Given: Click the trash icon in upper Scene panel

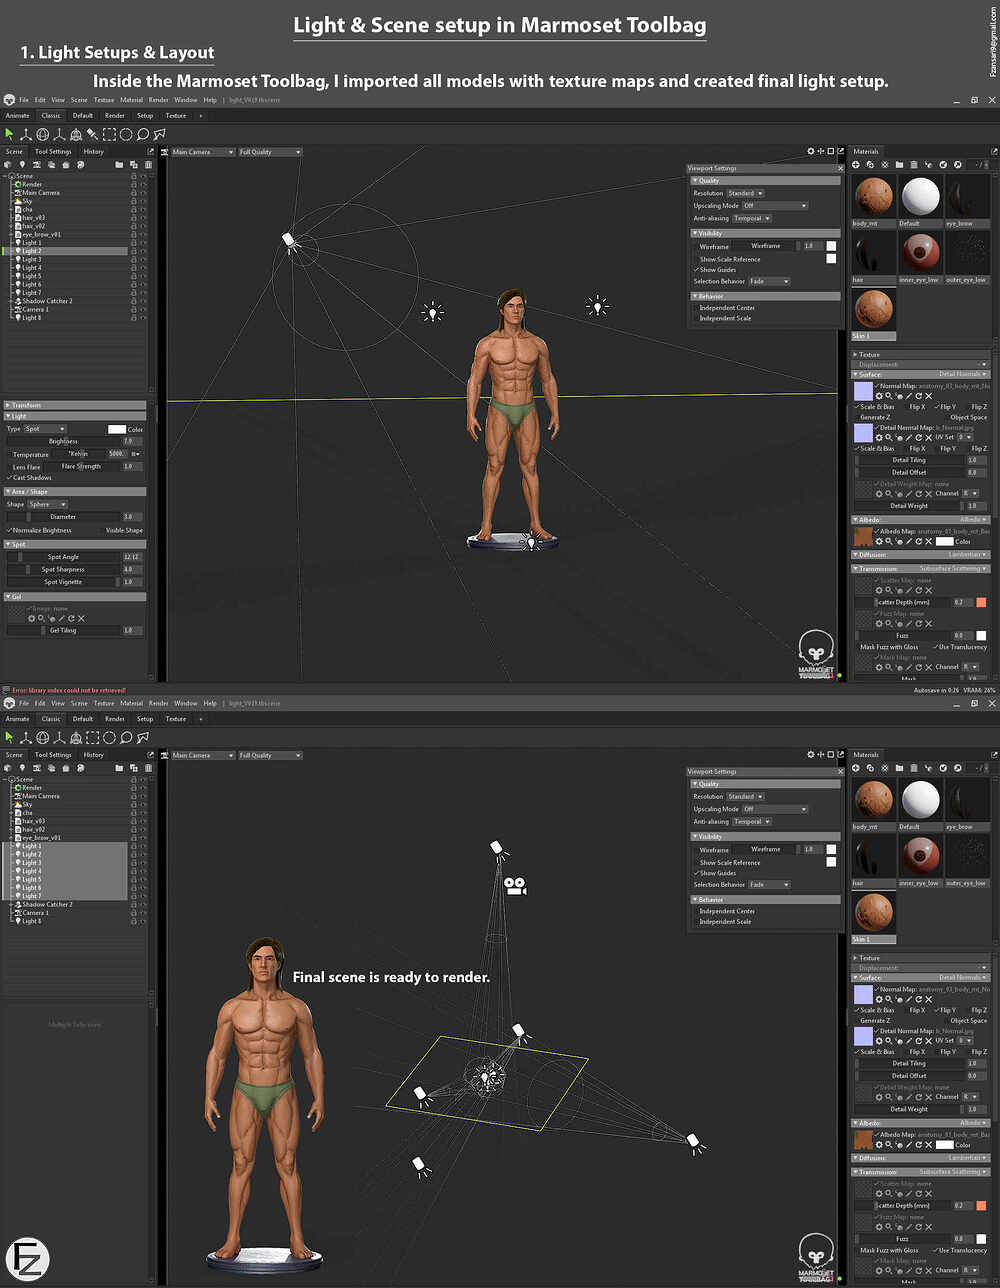Looking at the screenshot, I should [148, 164].
